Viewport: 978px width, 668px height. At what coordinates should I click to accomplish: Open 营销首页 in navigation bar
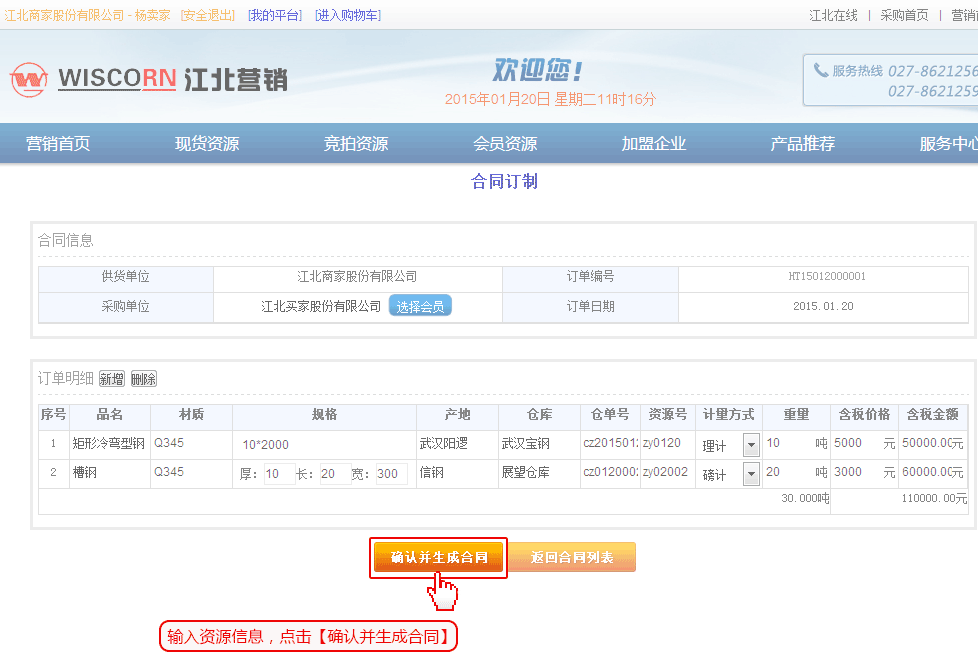click(x=58, y=143)
